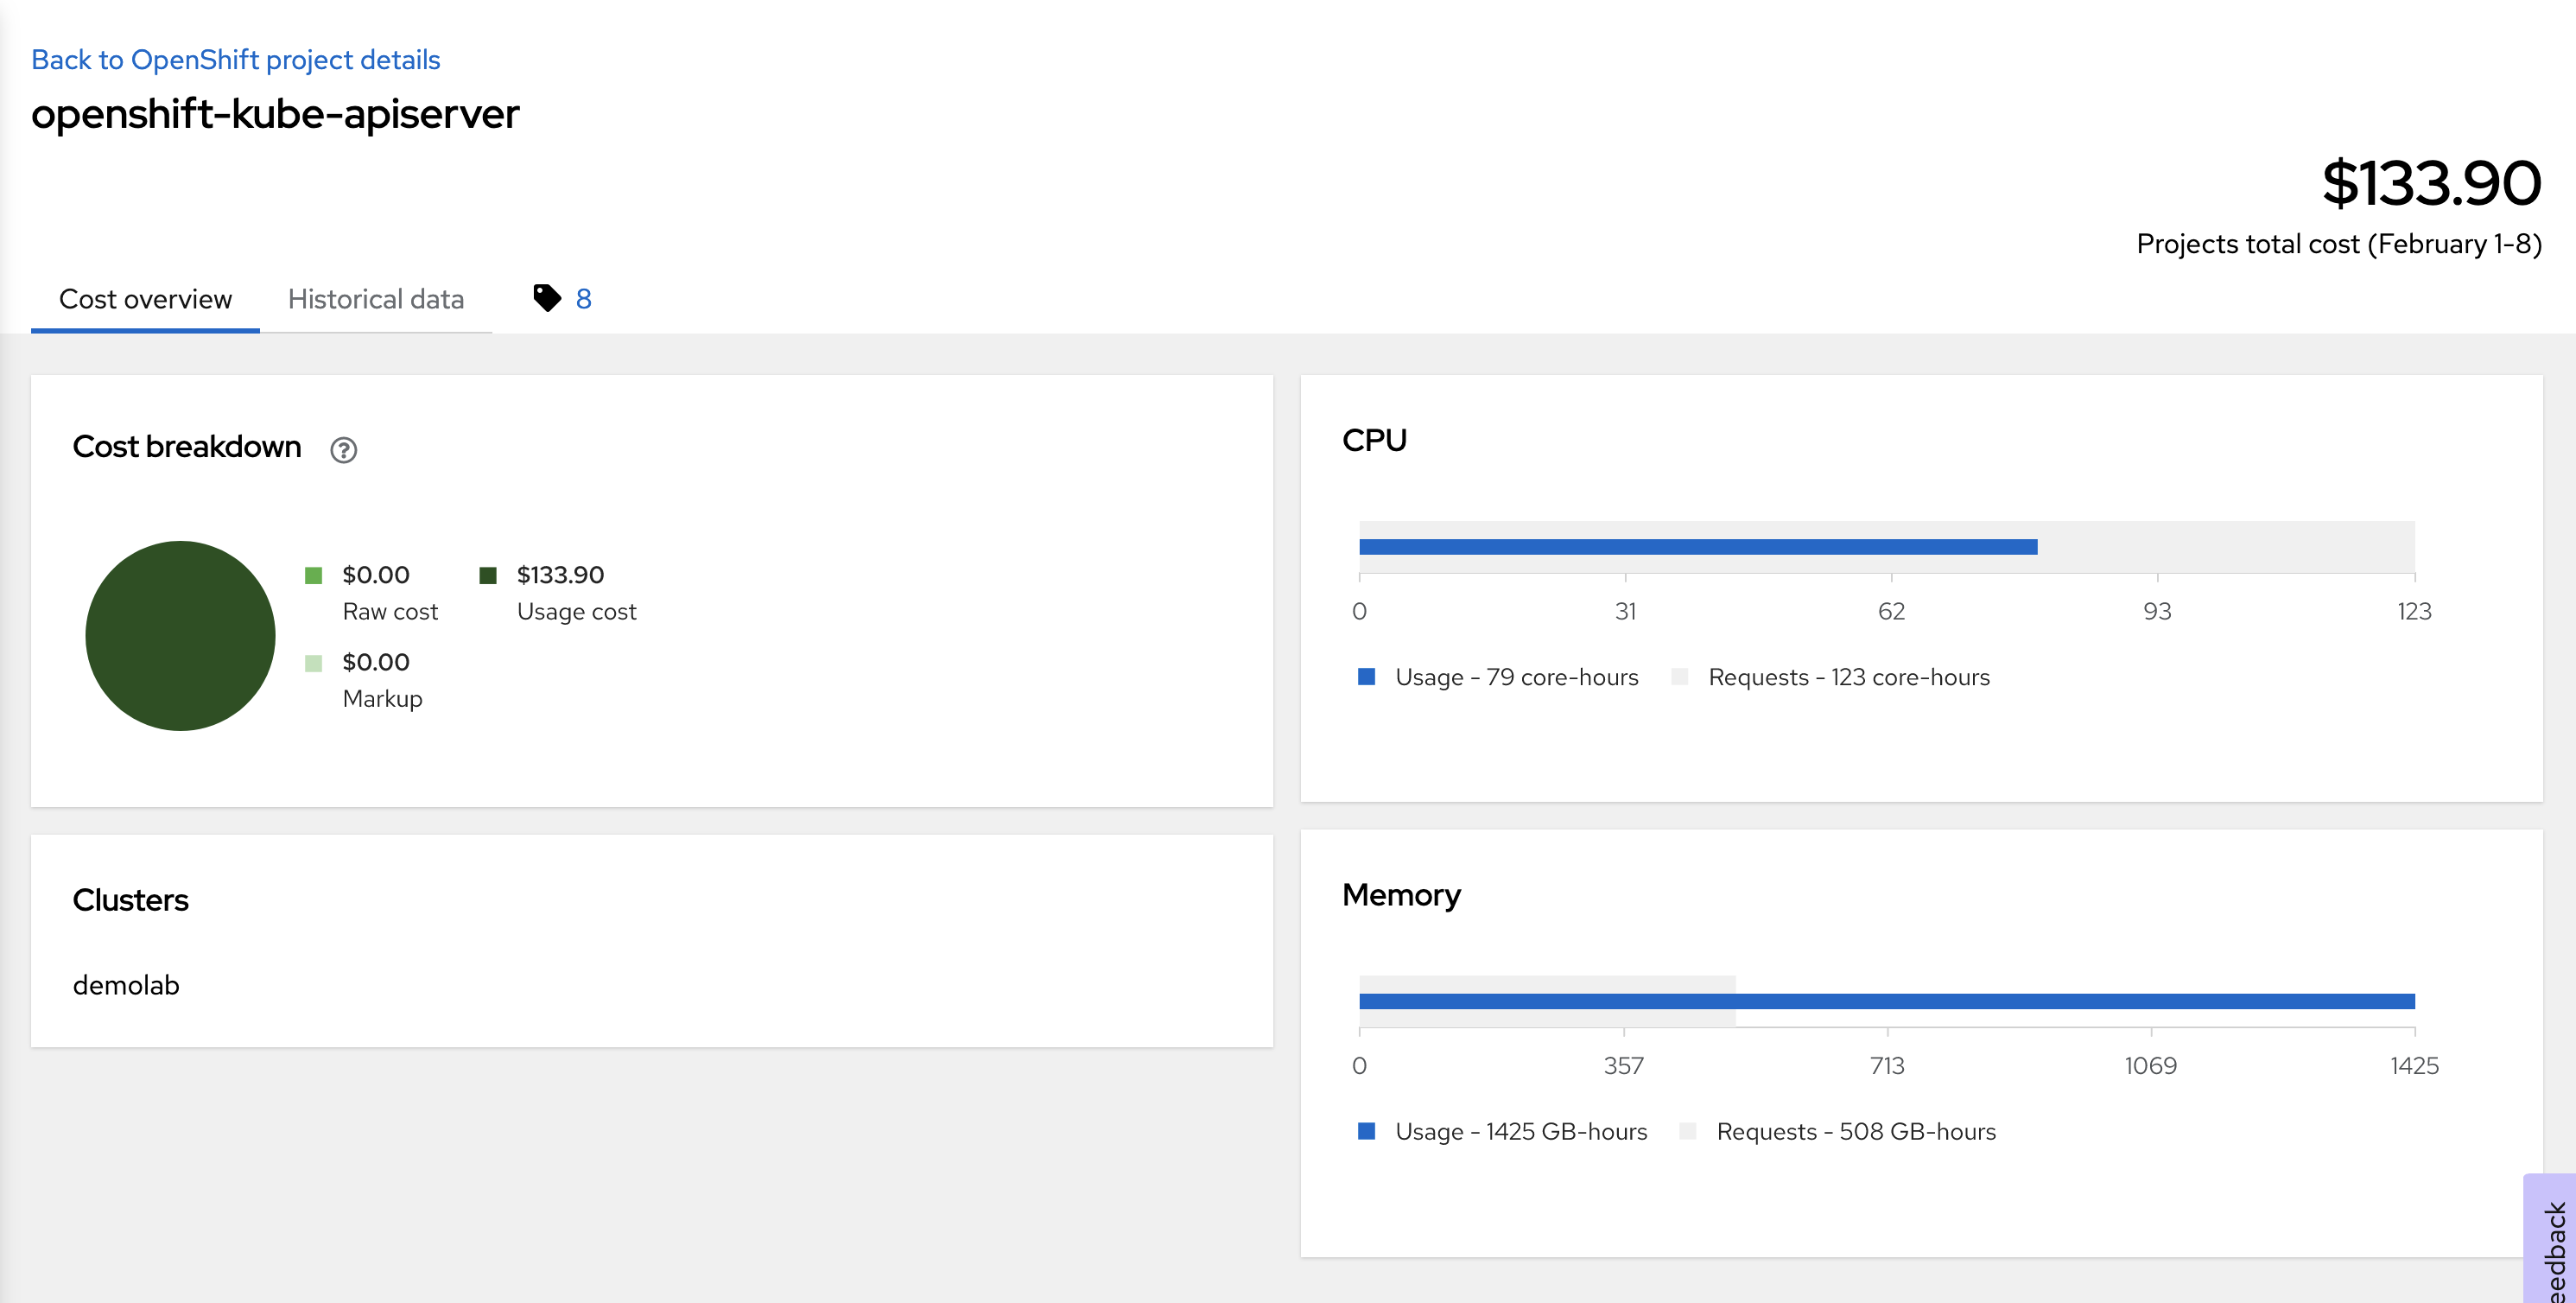2576x1303 pixels.
Task: Click the CPU requests legend square
Action: pos(1680,677)
